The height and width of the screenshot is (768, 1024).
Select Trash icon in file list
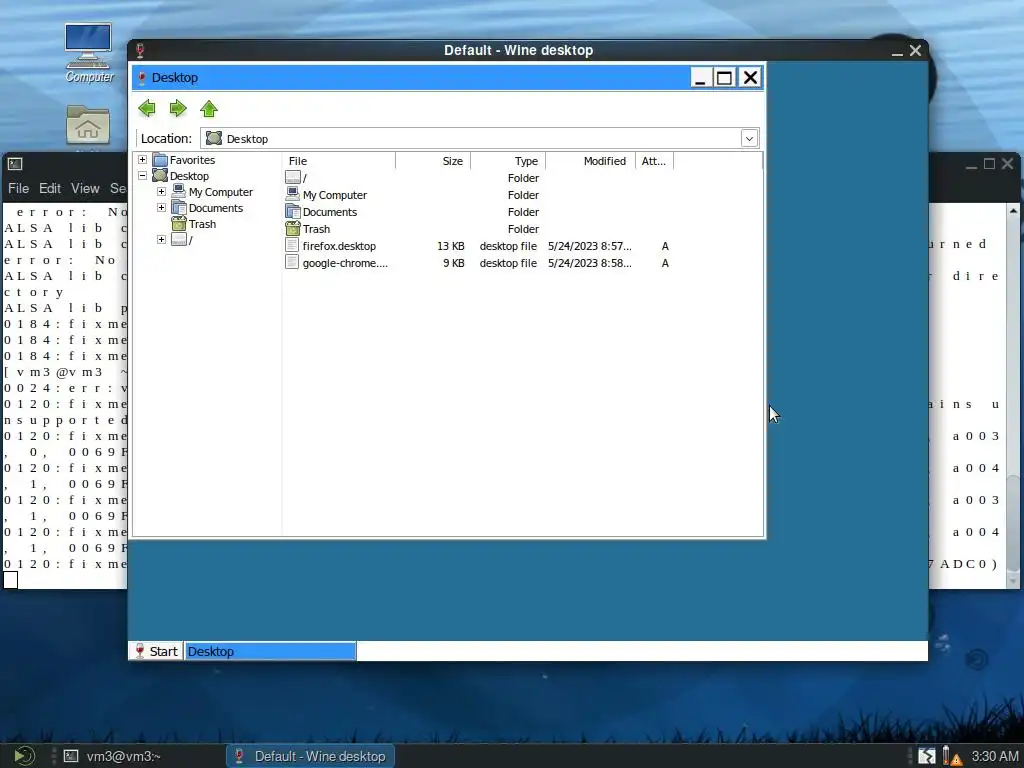coord(293,229)
